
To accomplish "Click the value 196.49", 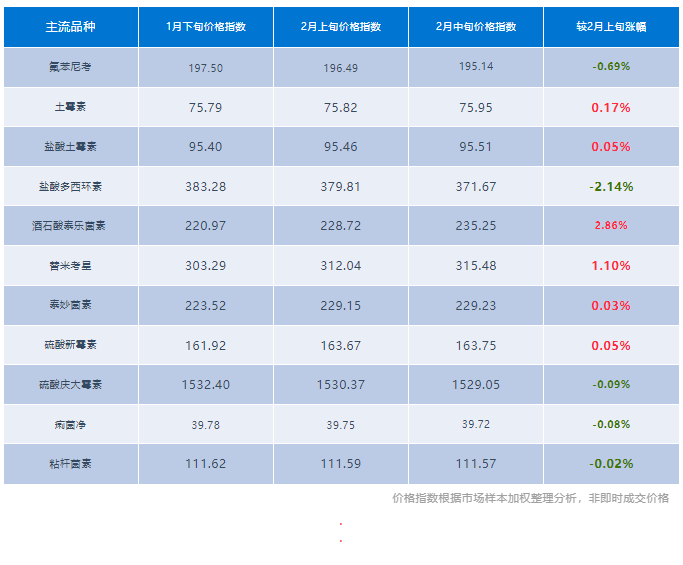I will [x=341, y=68].
